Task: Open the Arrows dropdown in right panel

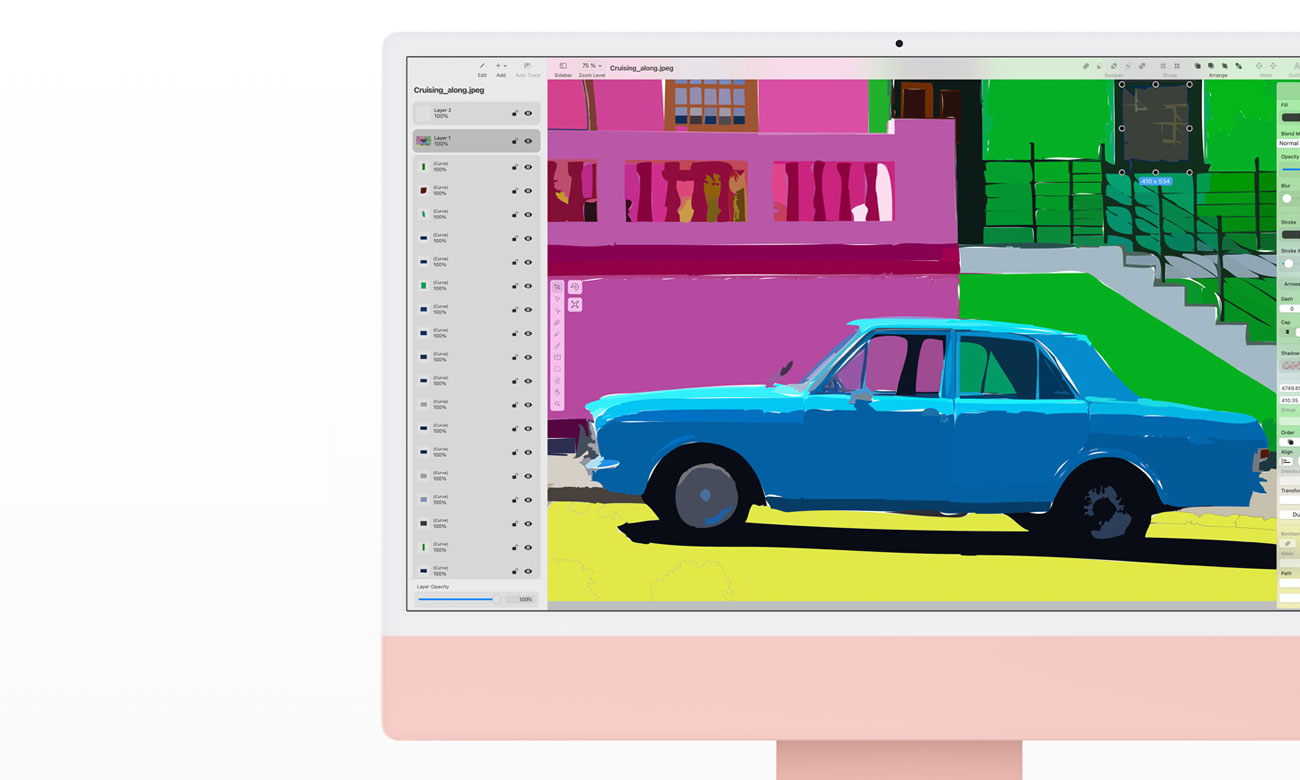Action: (1291, 284)
